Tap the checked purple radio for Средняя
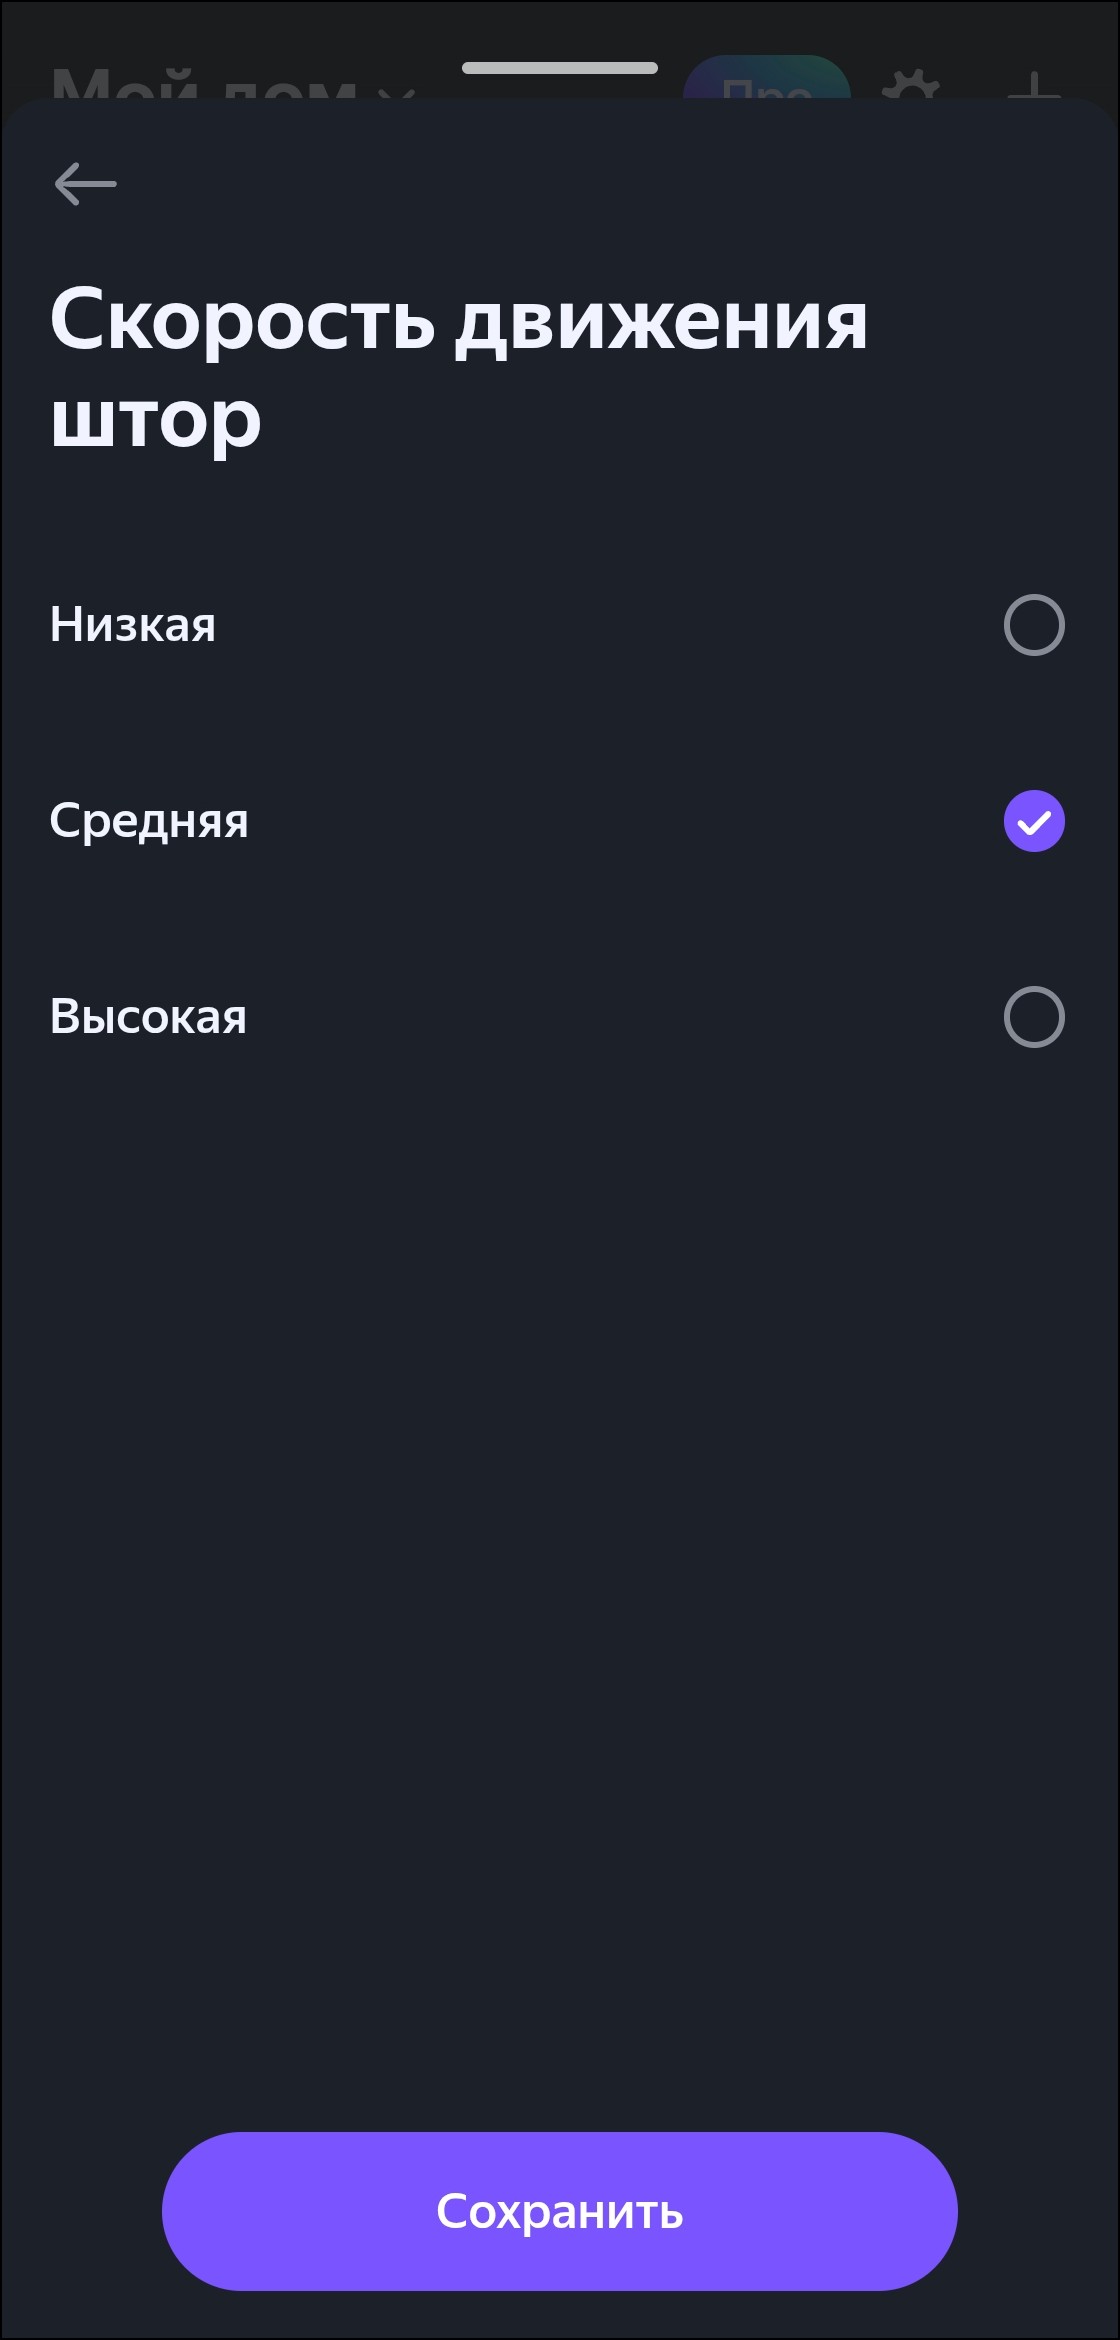The width and height of the screenshot is (1120, 2340). 1034,822
